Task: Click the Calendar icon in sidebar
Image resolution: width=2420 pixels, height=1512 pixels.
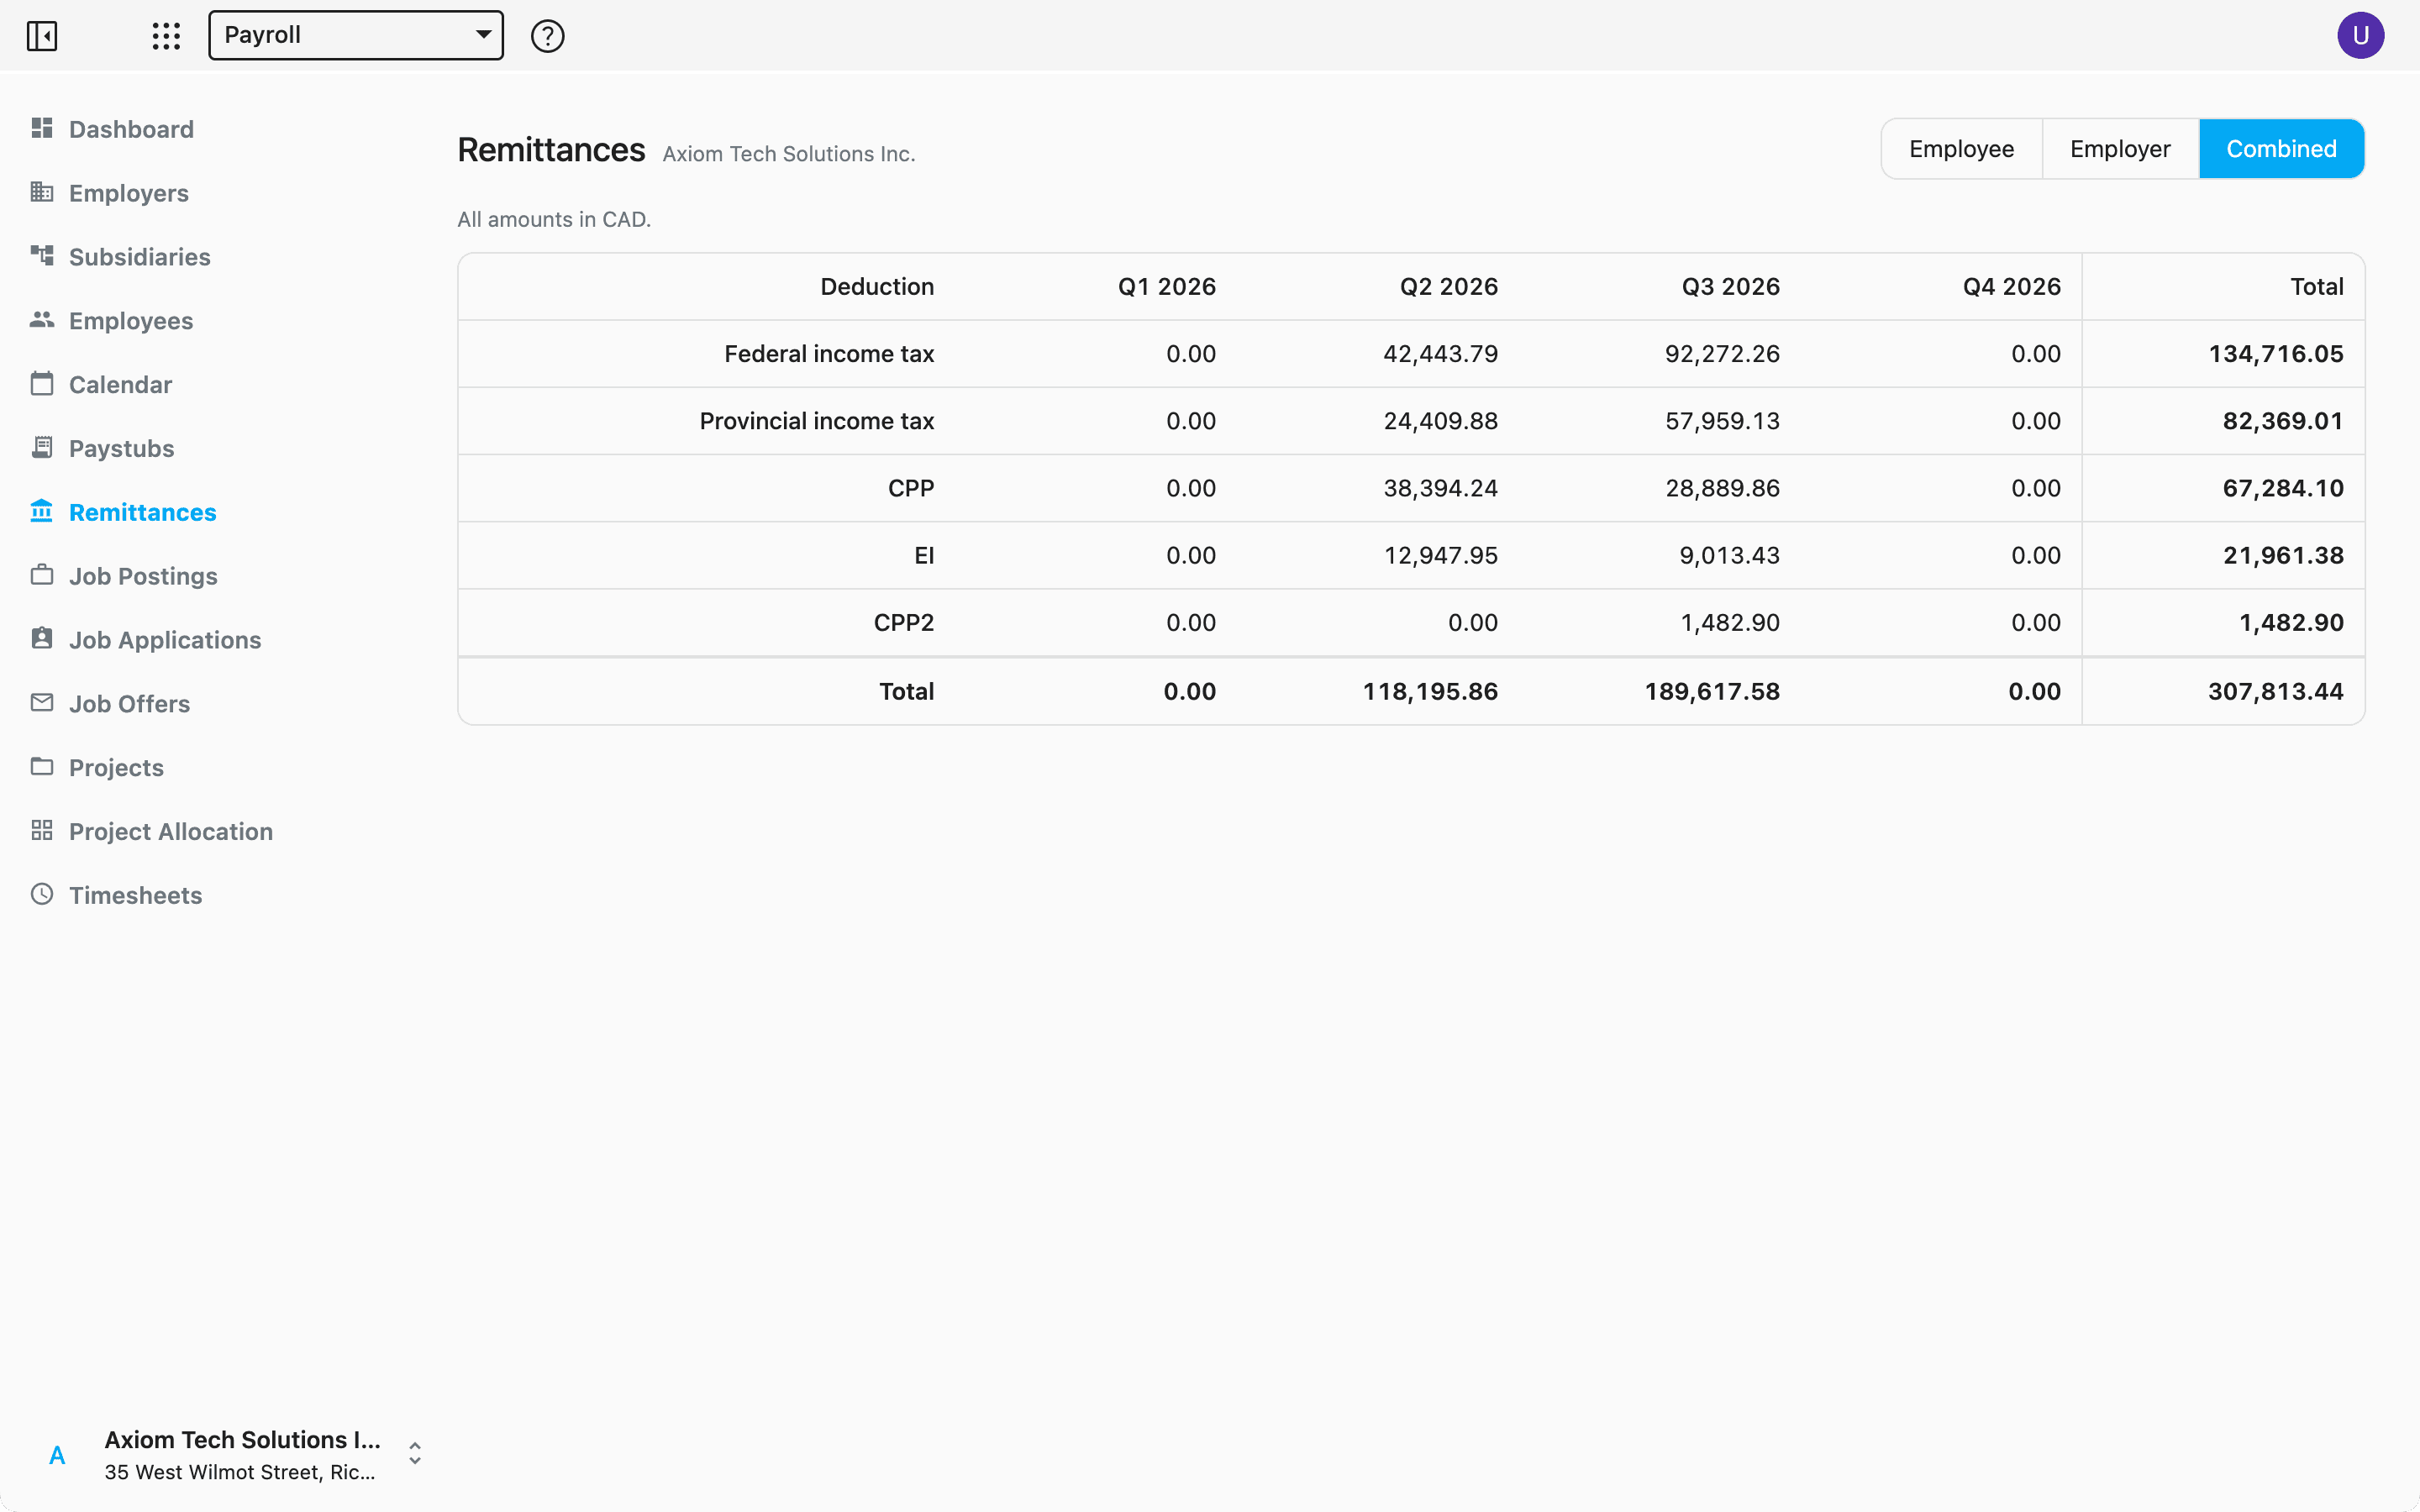Action: (x=42, y=384)
